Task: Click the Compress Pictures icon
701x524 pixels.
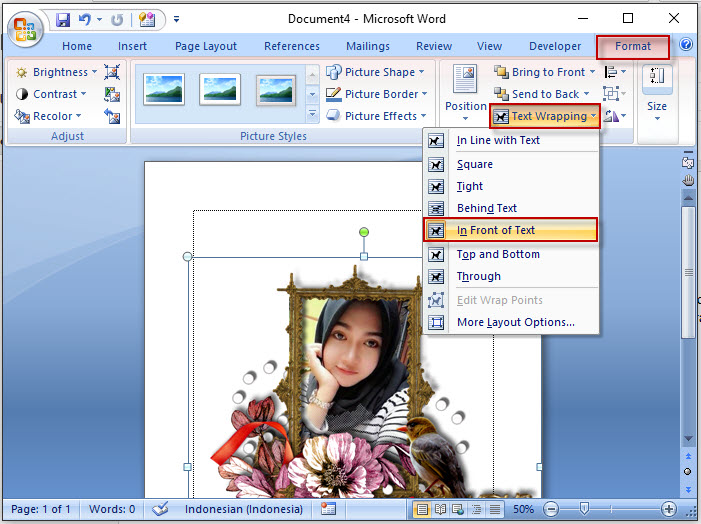Action: [112, 72]
